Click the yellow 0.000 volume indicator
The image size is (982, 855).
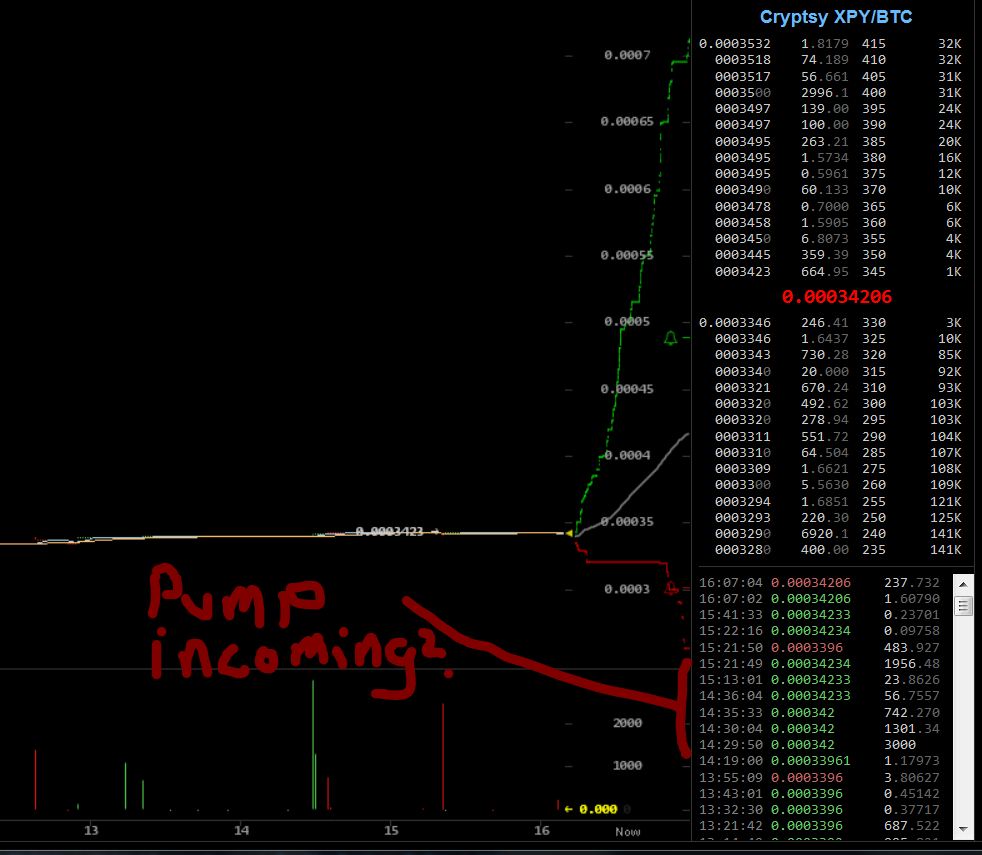(x=592, y=809)
